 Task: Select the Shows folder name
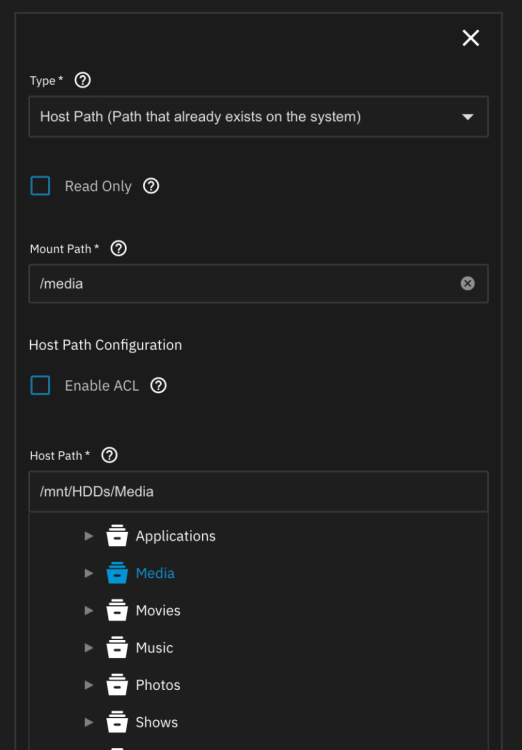tap(156, 722)
